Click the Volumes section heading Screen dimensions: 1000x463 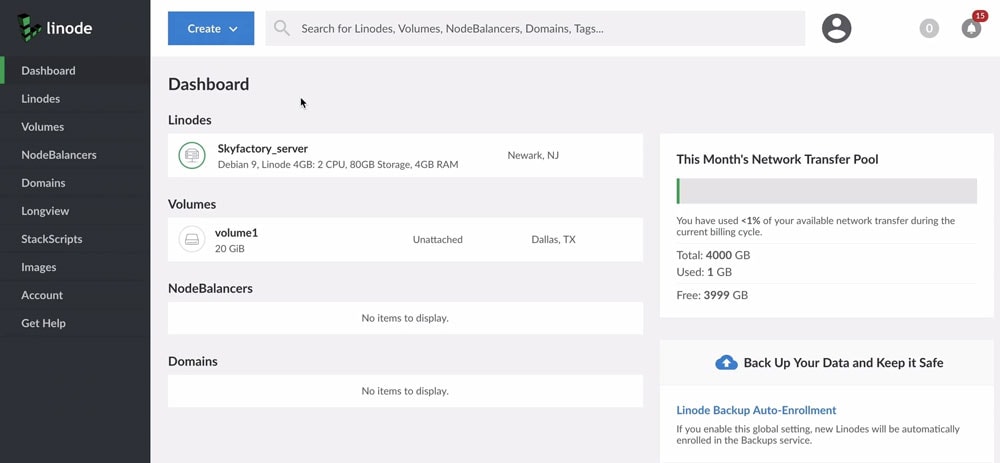[x=192, y=204]
